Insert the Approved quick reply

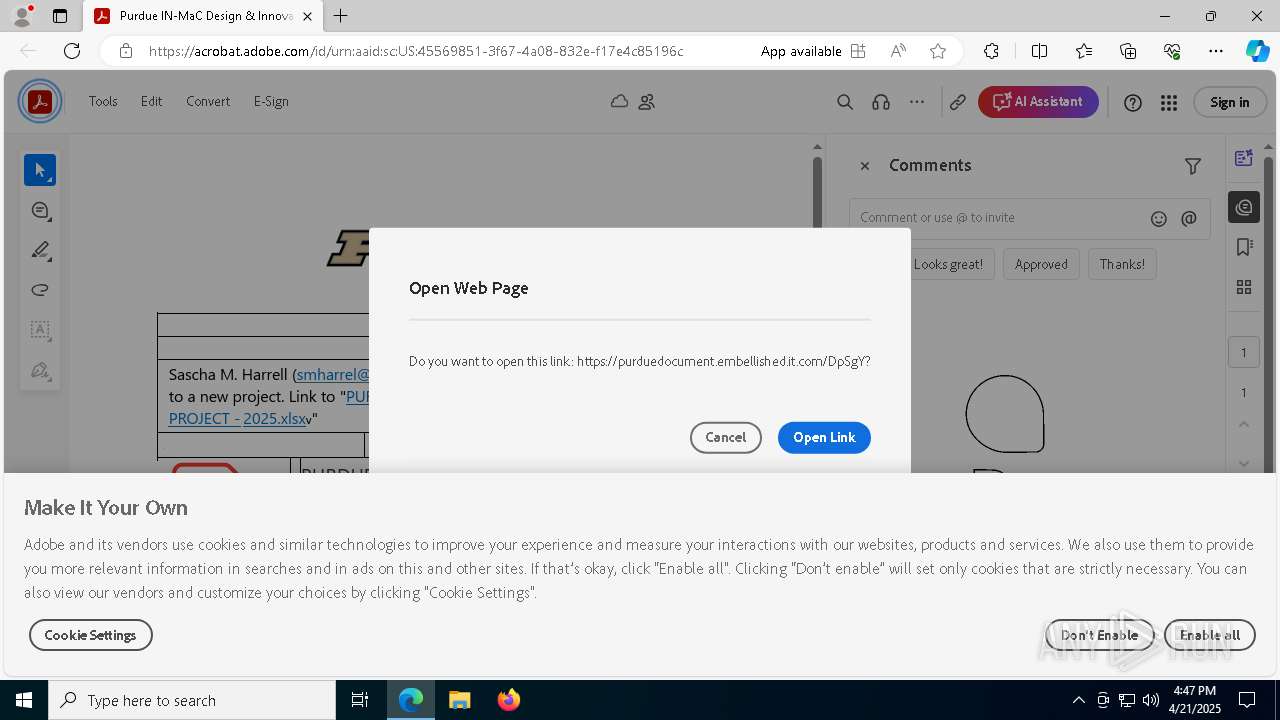point(1041,264)
